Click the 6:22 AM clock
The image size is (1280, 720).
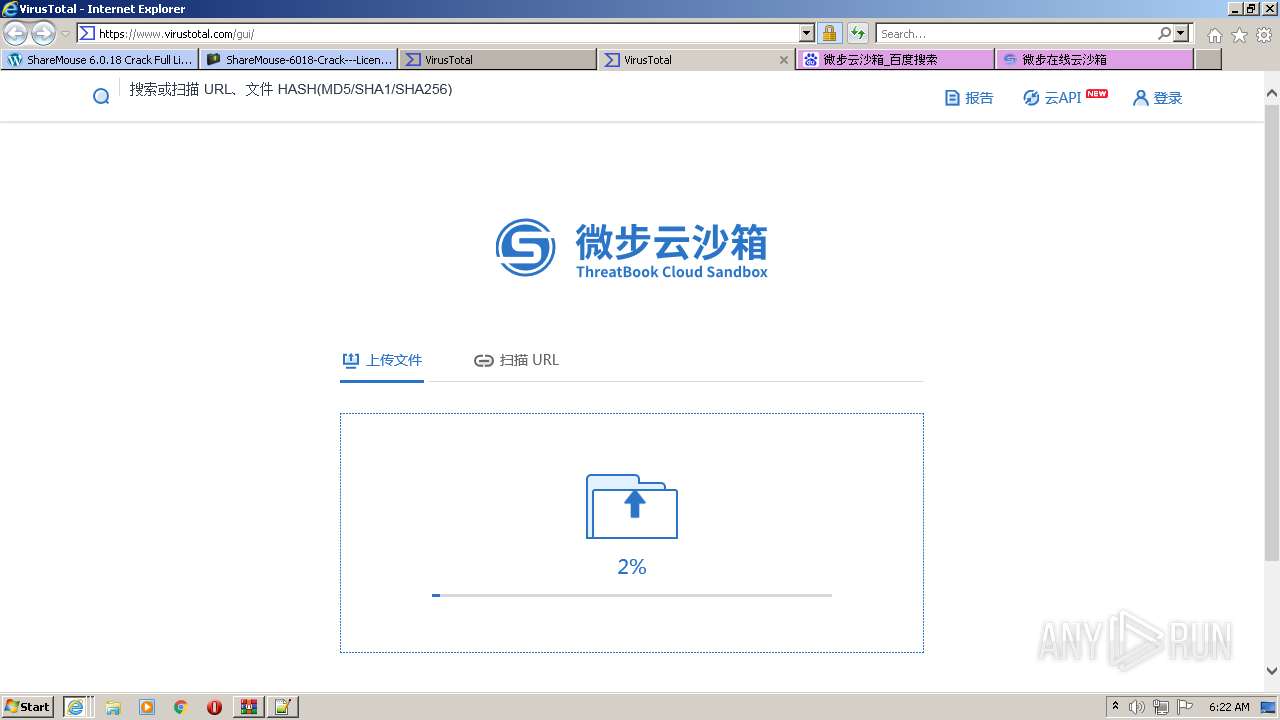coord(1229,707)
